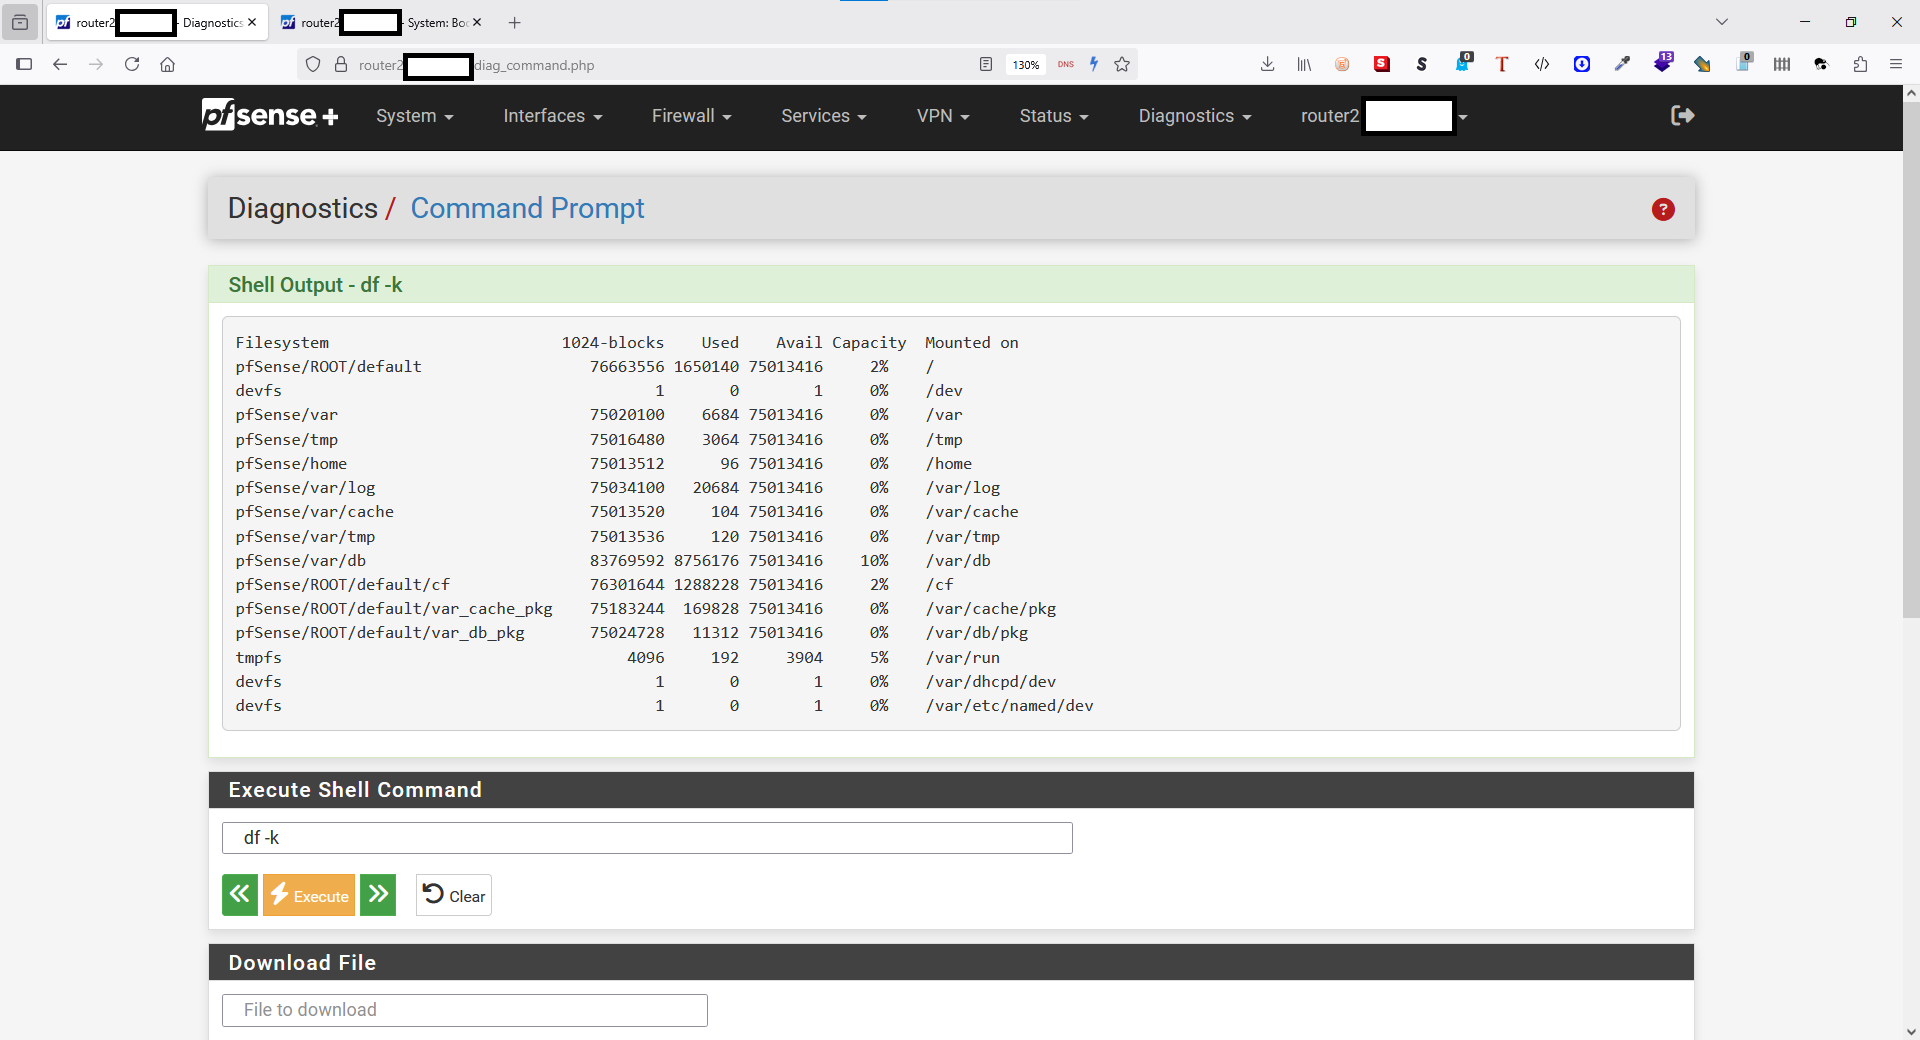
Task: Expand the Services menu
Action: [823, 116]
